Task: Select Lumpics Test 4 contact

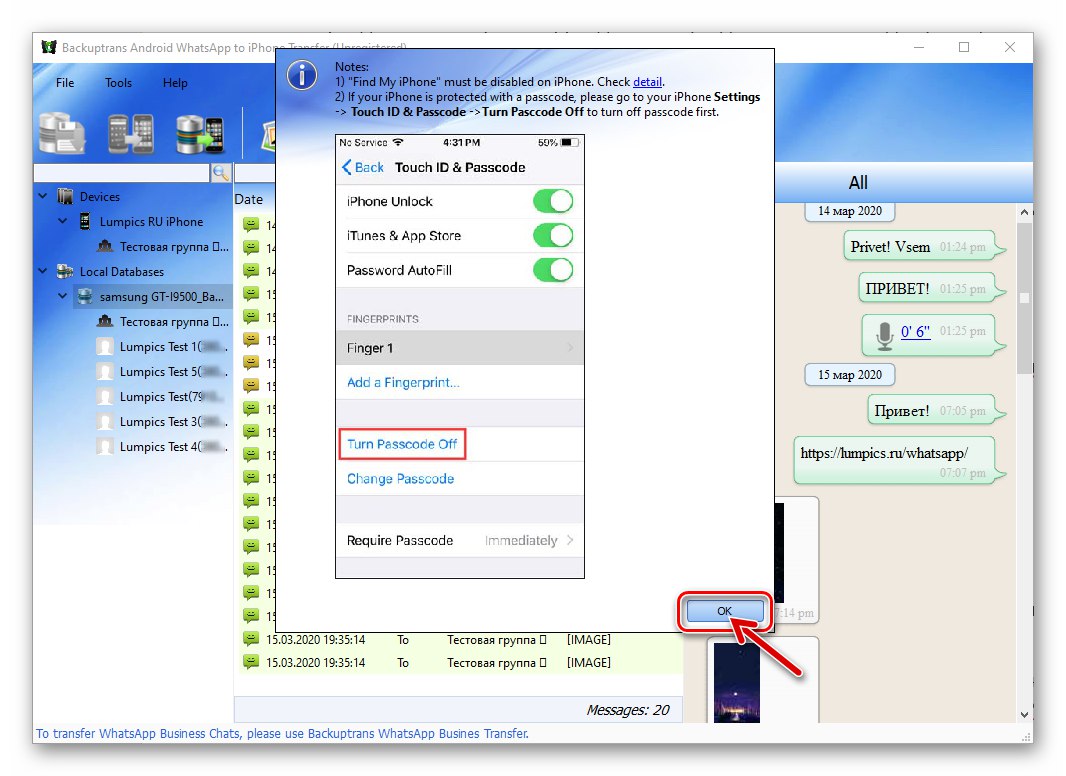Action: pyautogui.click(x=173, y=447)
